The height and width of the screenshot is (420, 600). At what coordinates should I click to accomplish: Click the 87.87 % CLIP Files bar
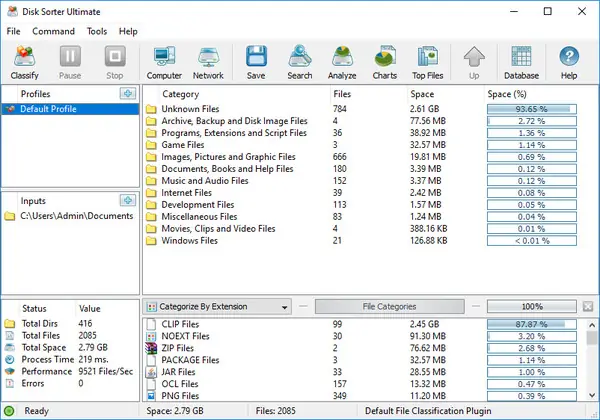(532, 324)
